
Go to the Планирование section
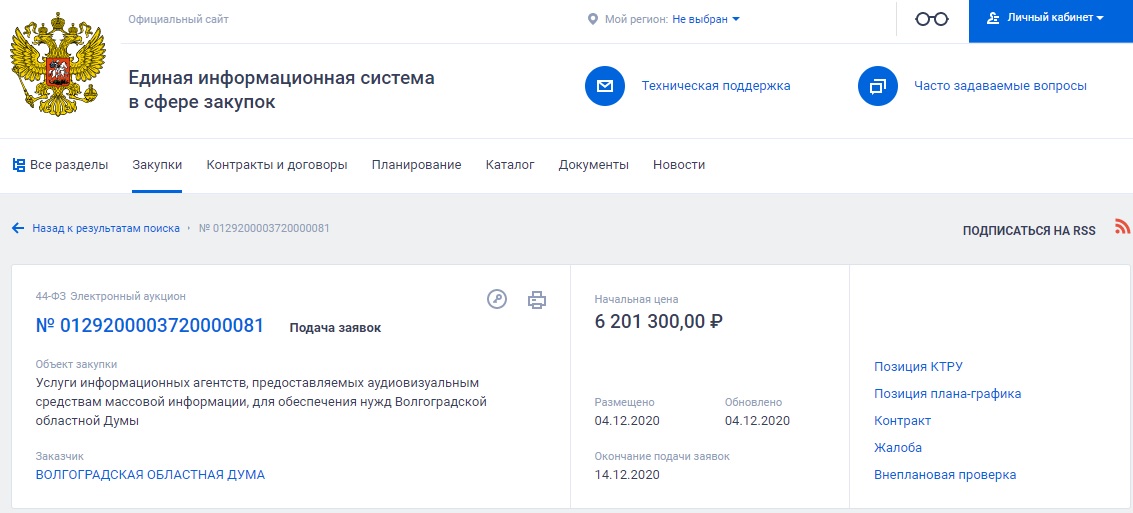pos(416,165)
